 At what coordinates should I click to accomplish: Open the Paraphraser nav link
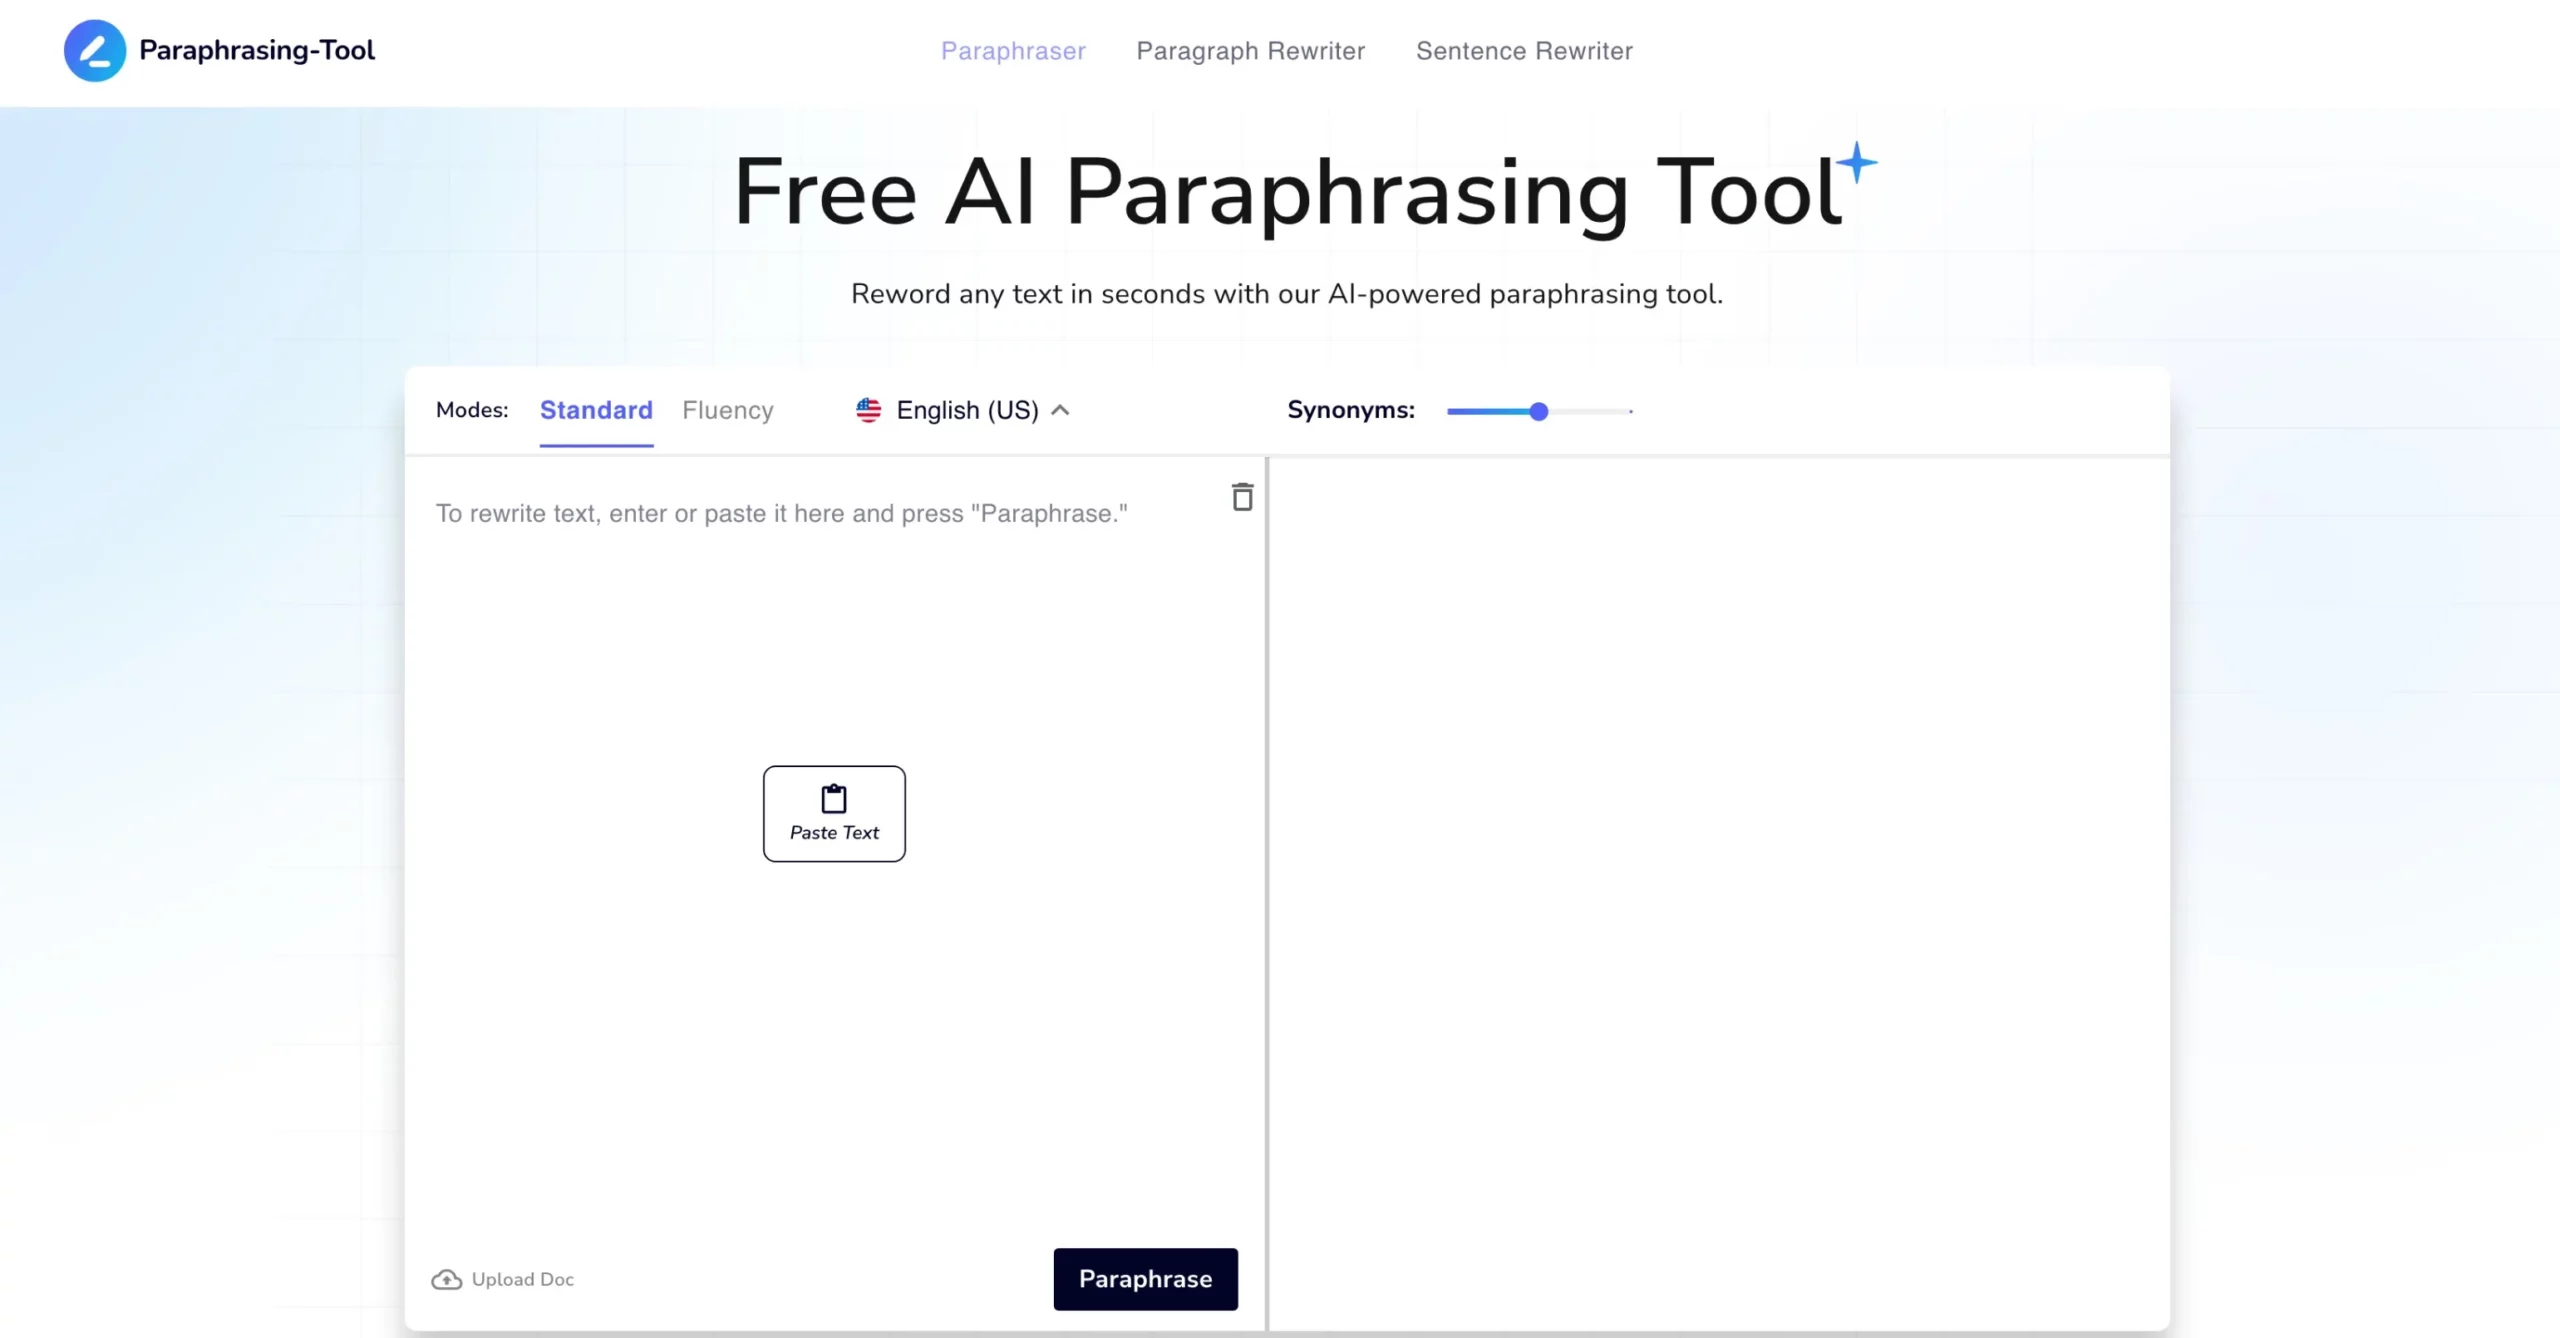pyautogui.click(x=1013, y=51)
